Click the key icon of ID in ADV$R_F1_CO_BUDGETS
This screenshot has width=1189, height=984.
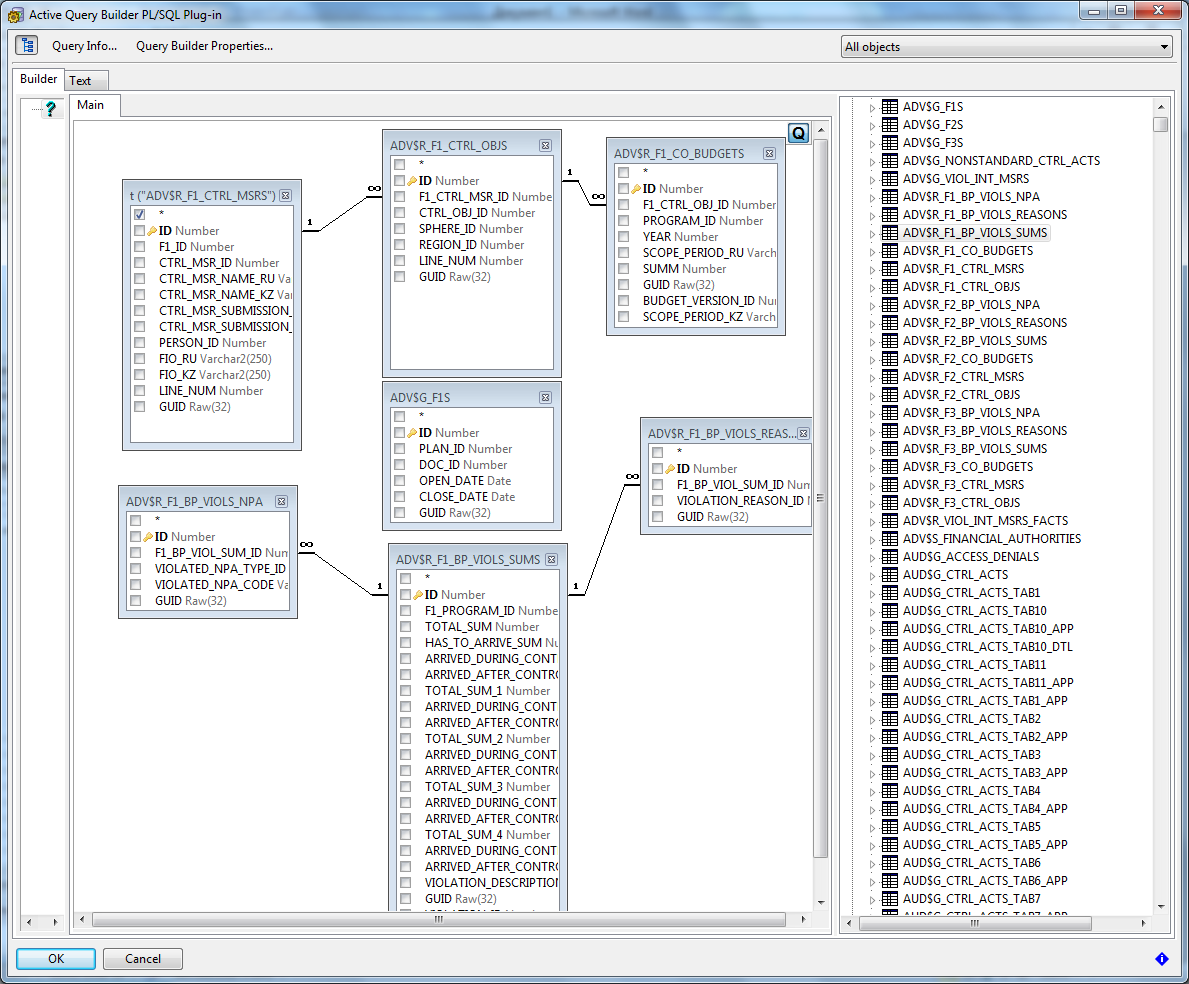point(635,189)
